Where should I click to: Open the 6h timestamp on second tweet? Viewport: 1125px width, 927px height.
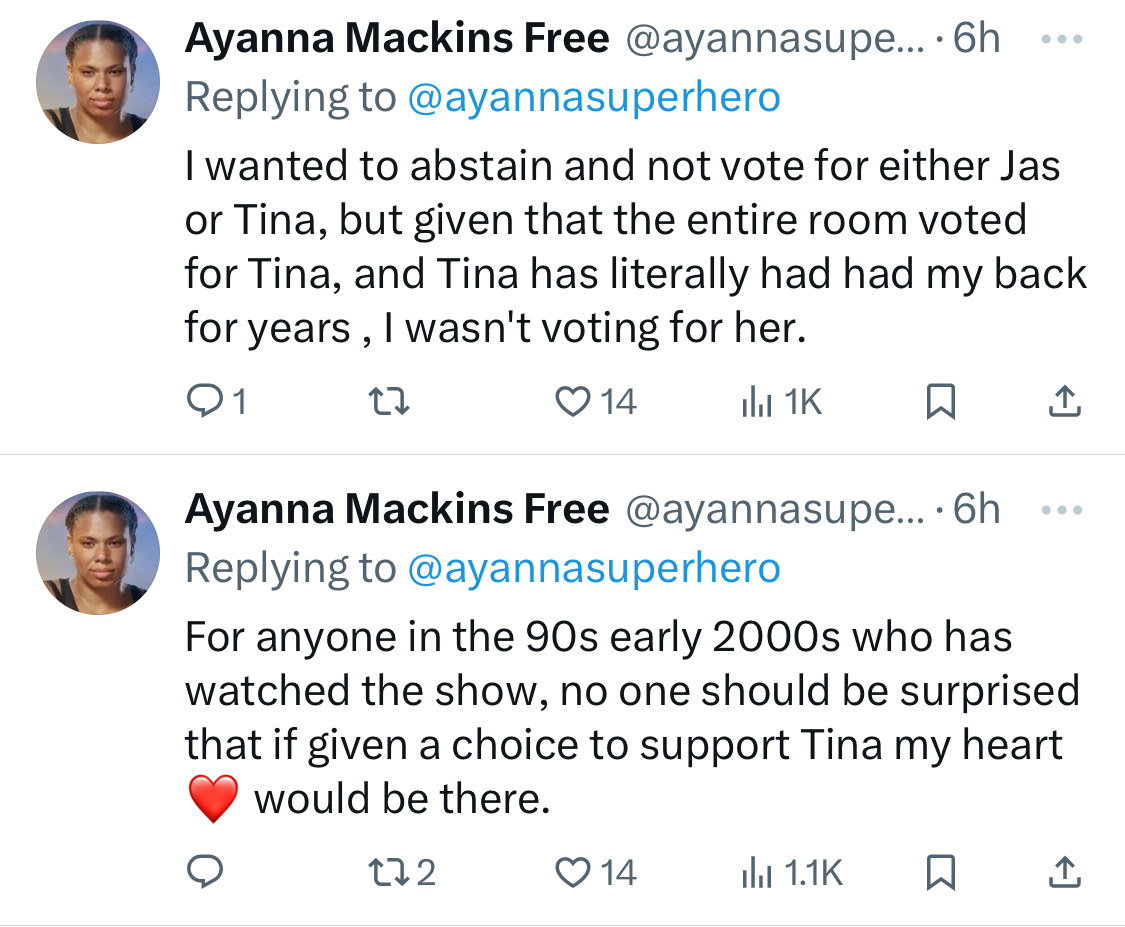976,509
